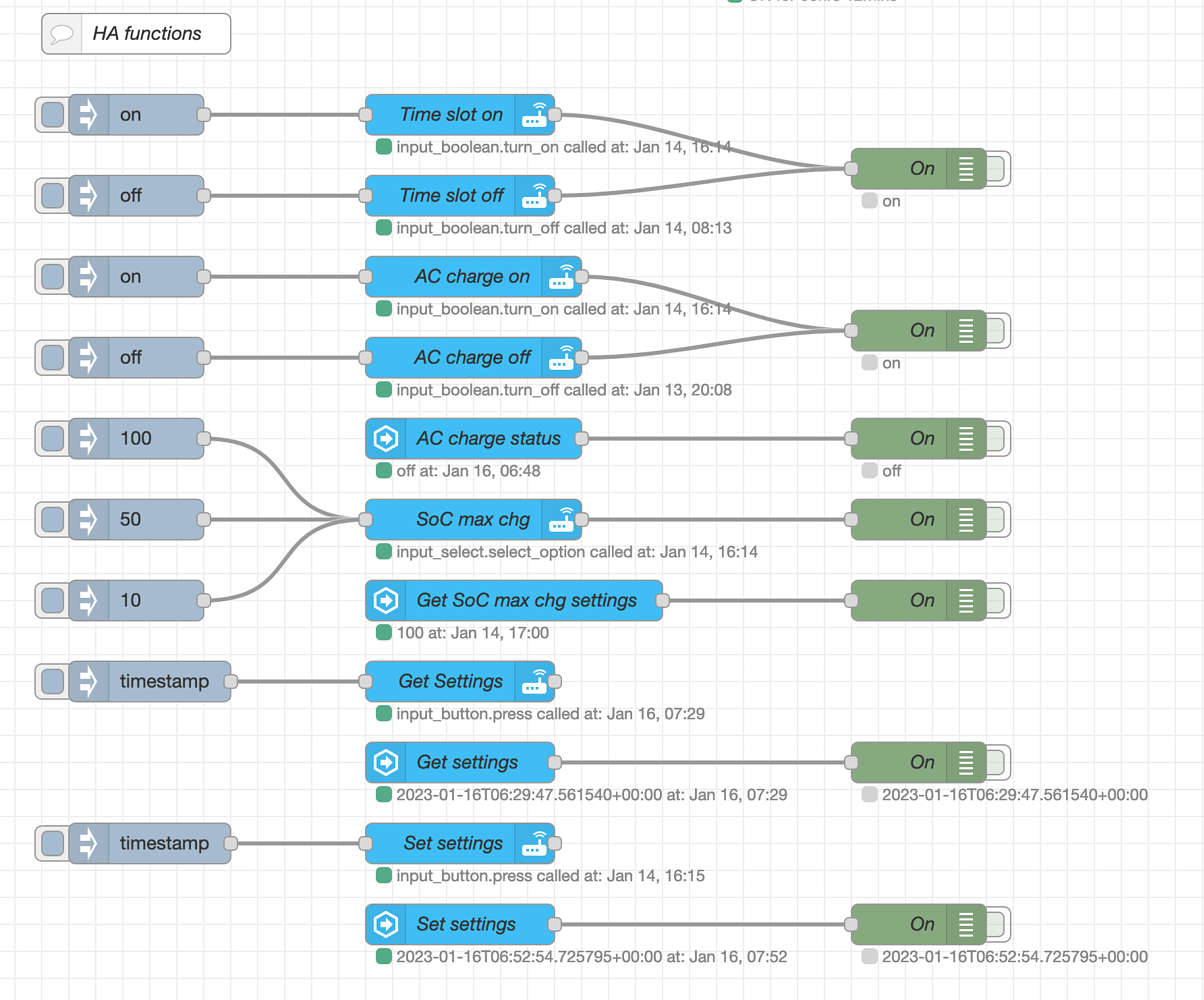Toggle debug output for SoC max chg debug node
The width and height of the screenshot is (1204, 1000).
997,519
